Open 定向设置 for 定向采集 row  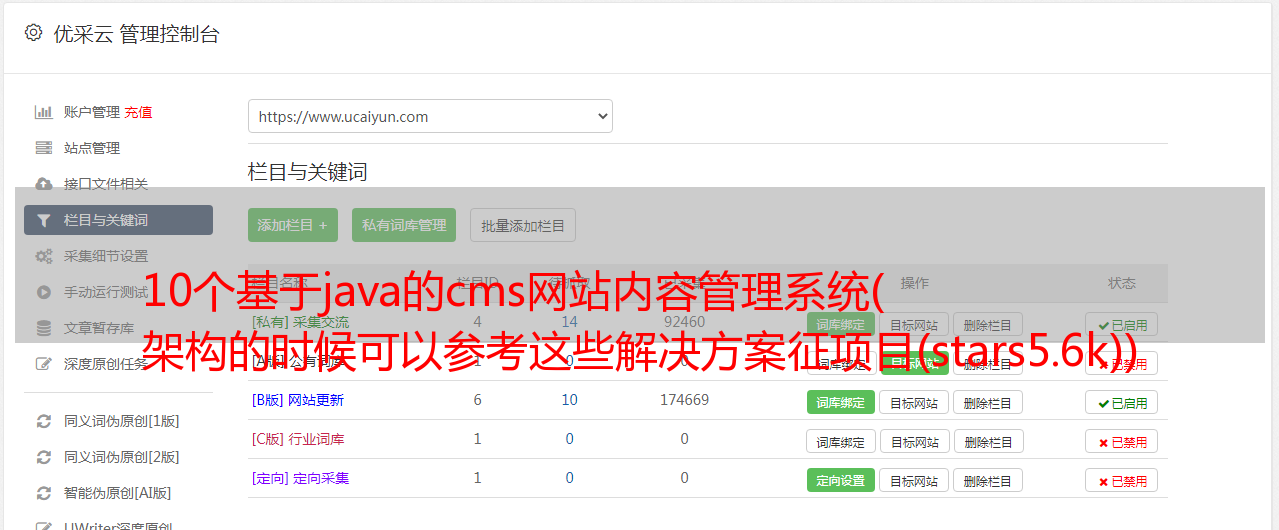[841, 480]
